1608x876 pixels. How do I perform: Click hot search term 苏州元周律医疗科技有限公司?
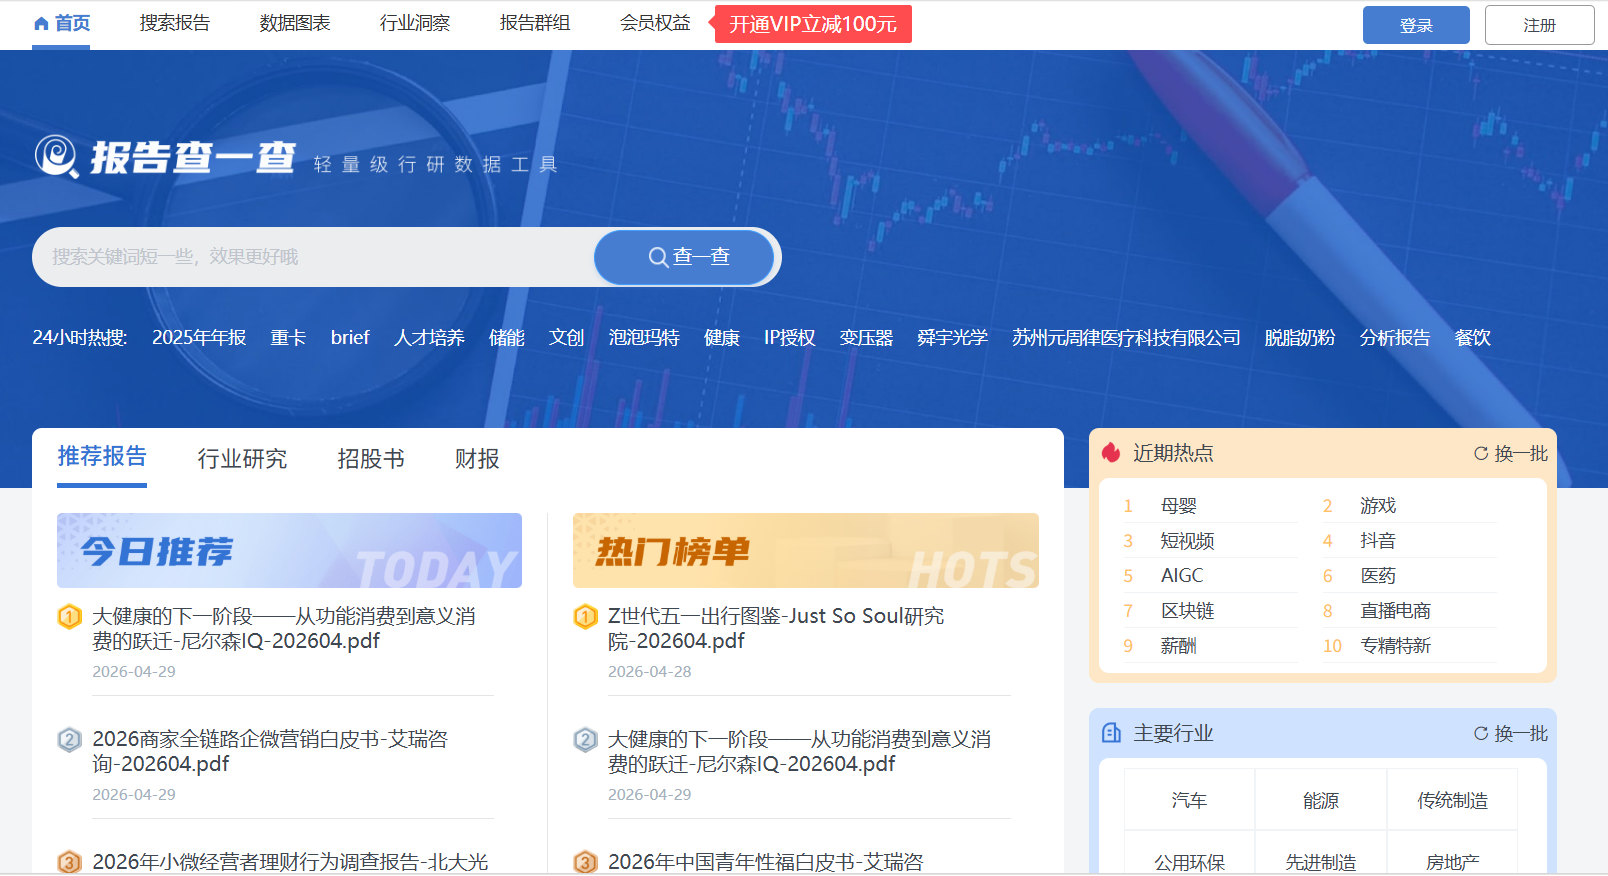(1126, 338)
